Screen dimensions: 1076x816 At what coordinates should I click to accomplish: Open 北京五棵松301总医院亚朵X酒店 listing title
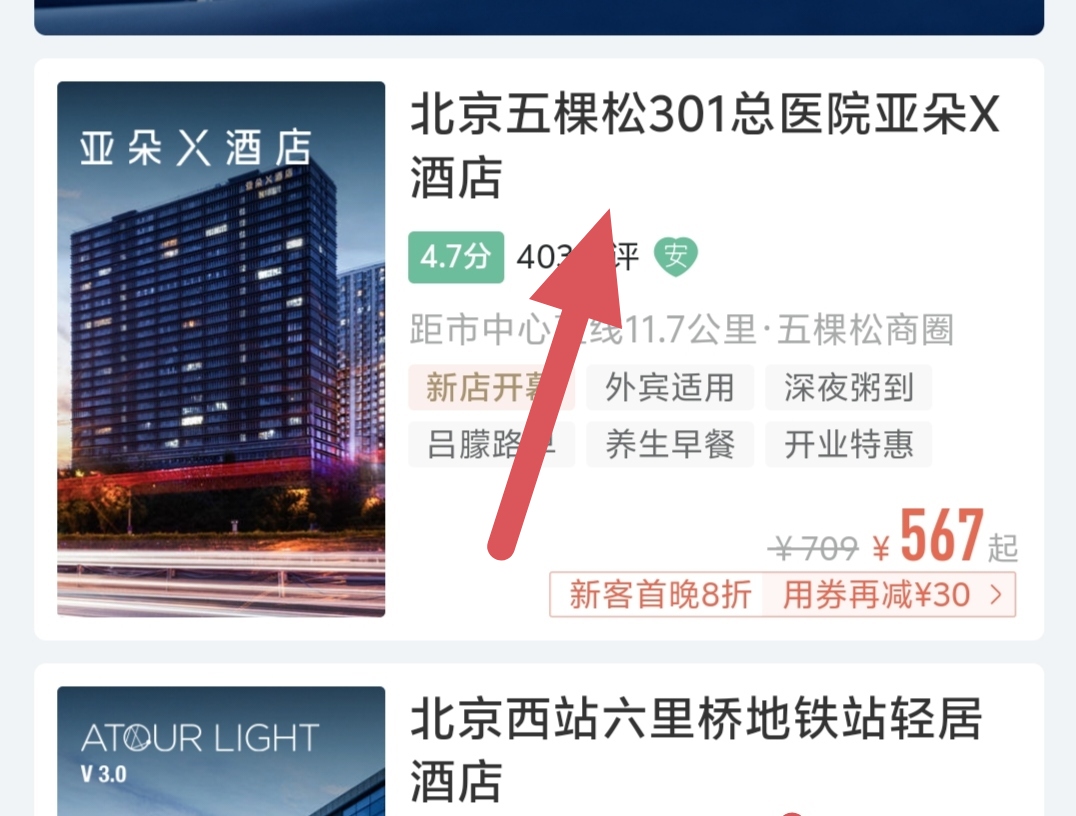coord(705,146)
